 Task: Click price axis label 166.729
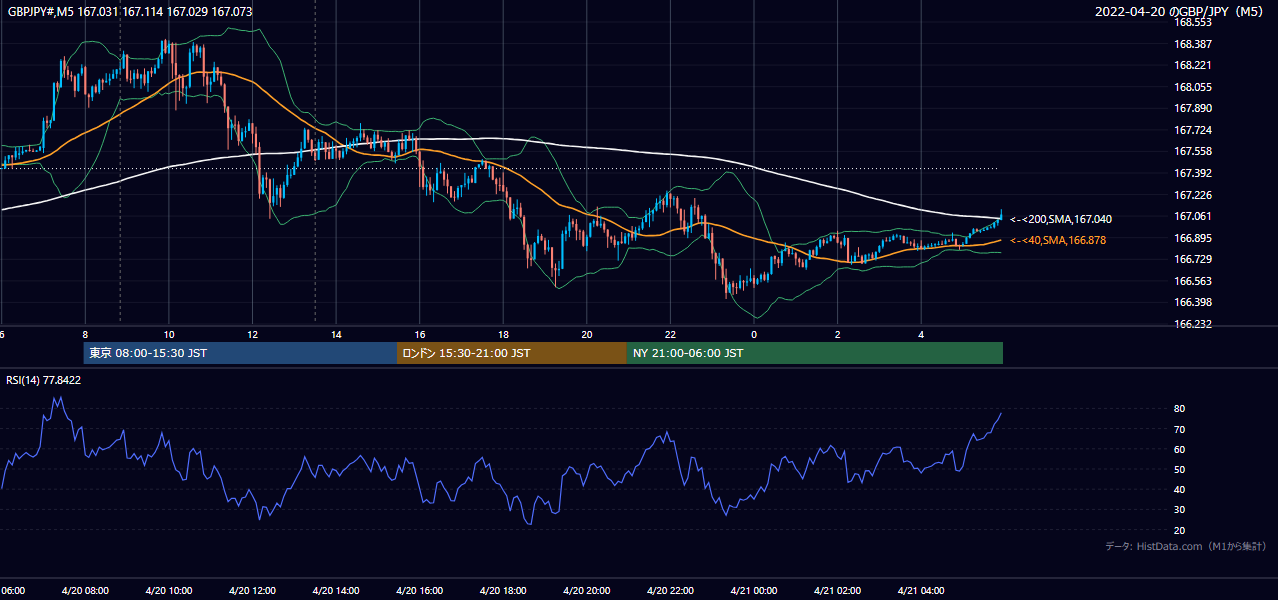1193,259
